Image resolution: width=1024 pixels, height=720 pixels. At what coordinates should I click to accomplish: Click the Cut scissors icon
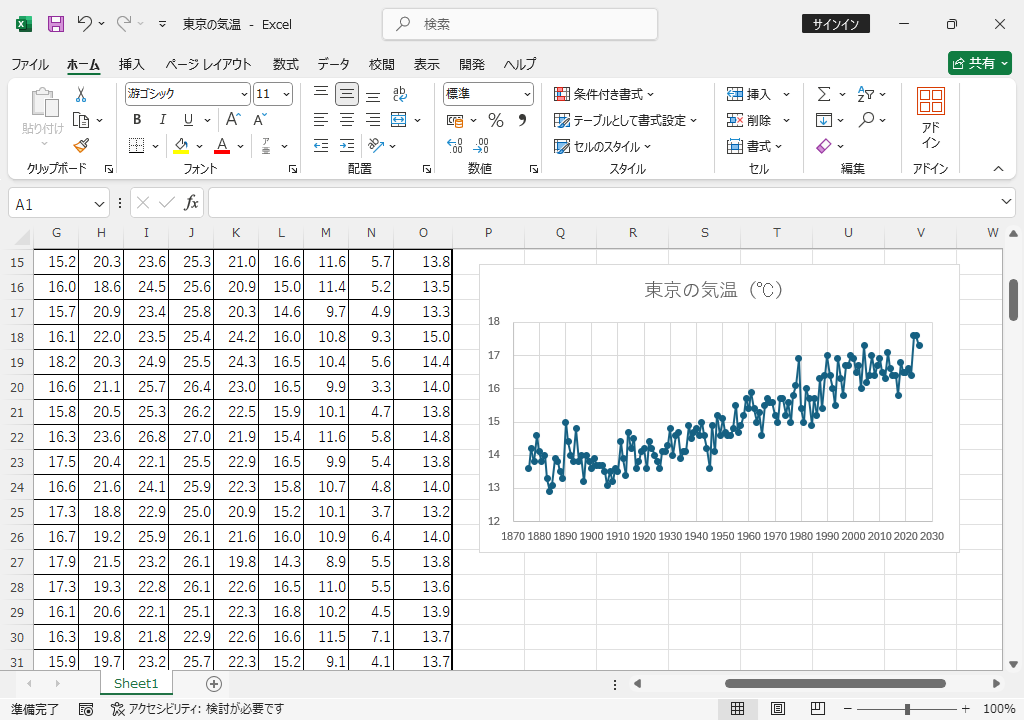coord(81,95)
